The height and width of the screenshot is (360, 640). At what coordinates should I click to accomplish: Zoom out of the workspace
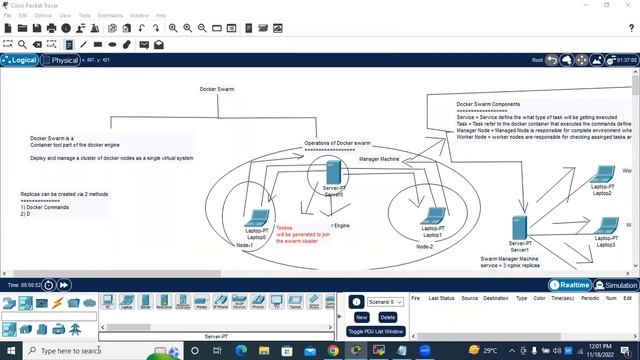point(202,28)
